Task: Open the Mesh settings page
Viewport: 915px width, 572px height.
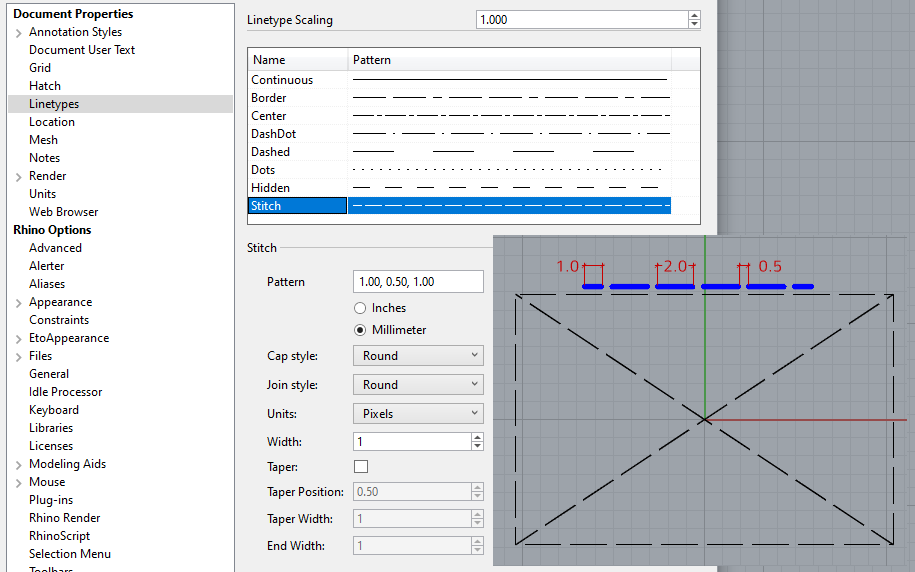Action: tap(43, 140)
